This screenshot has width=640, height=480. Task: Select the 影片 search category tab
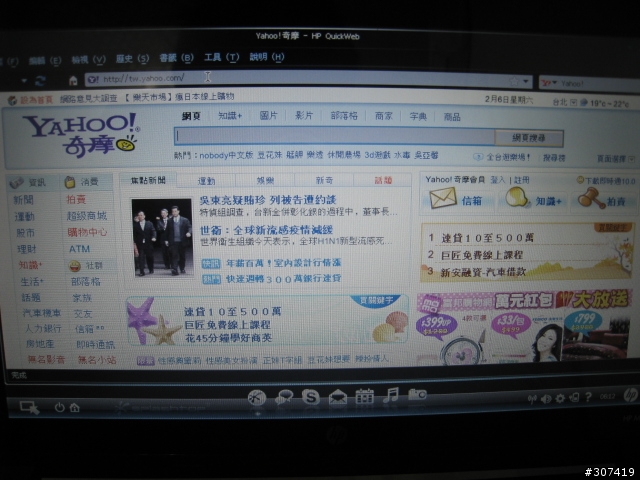(x=304, y=116)
